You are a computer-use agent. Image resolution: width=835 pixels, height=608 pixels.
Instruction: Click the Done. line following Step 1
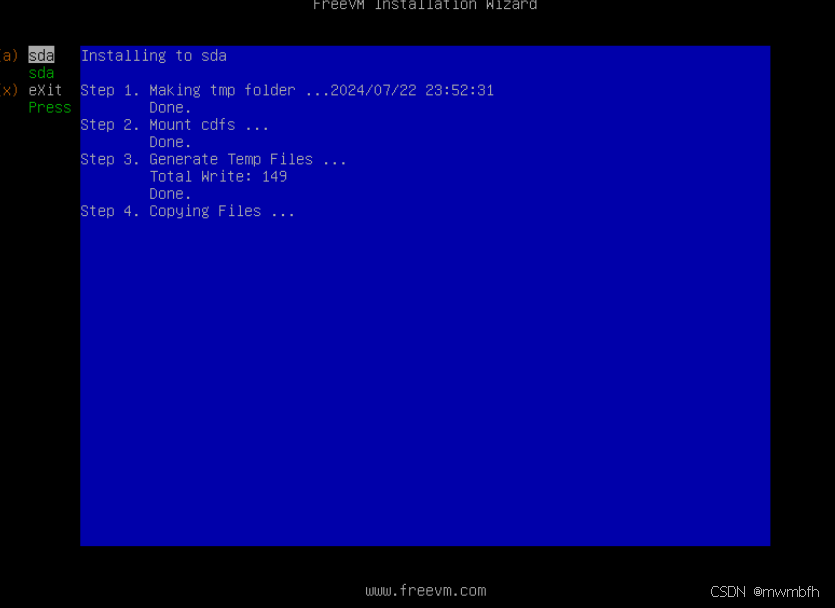point(170,108)
